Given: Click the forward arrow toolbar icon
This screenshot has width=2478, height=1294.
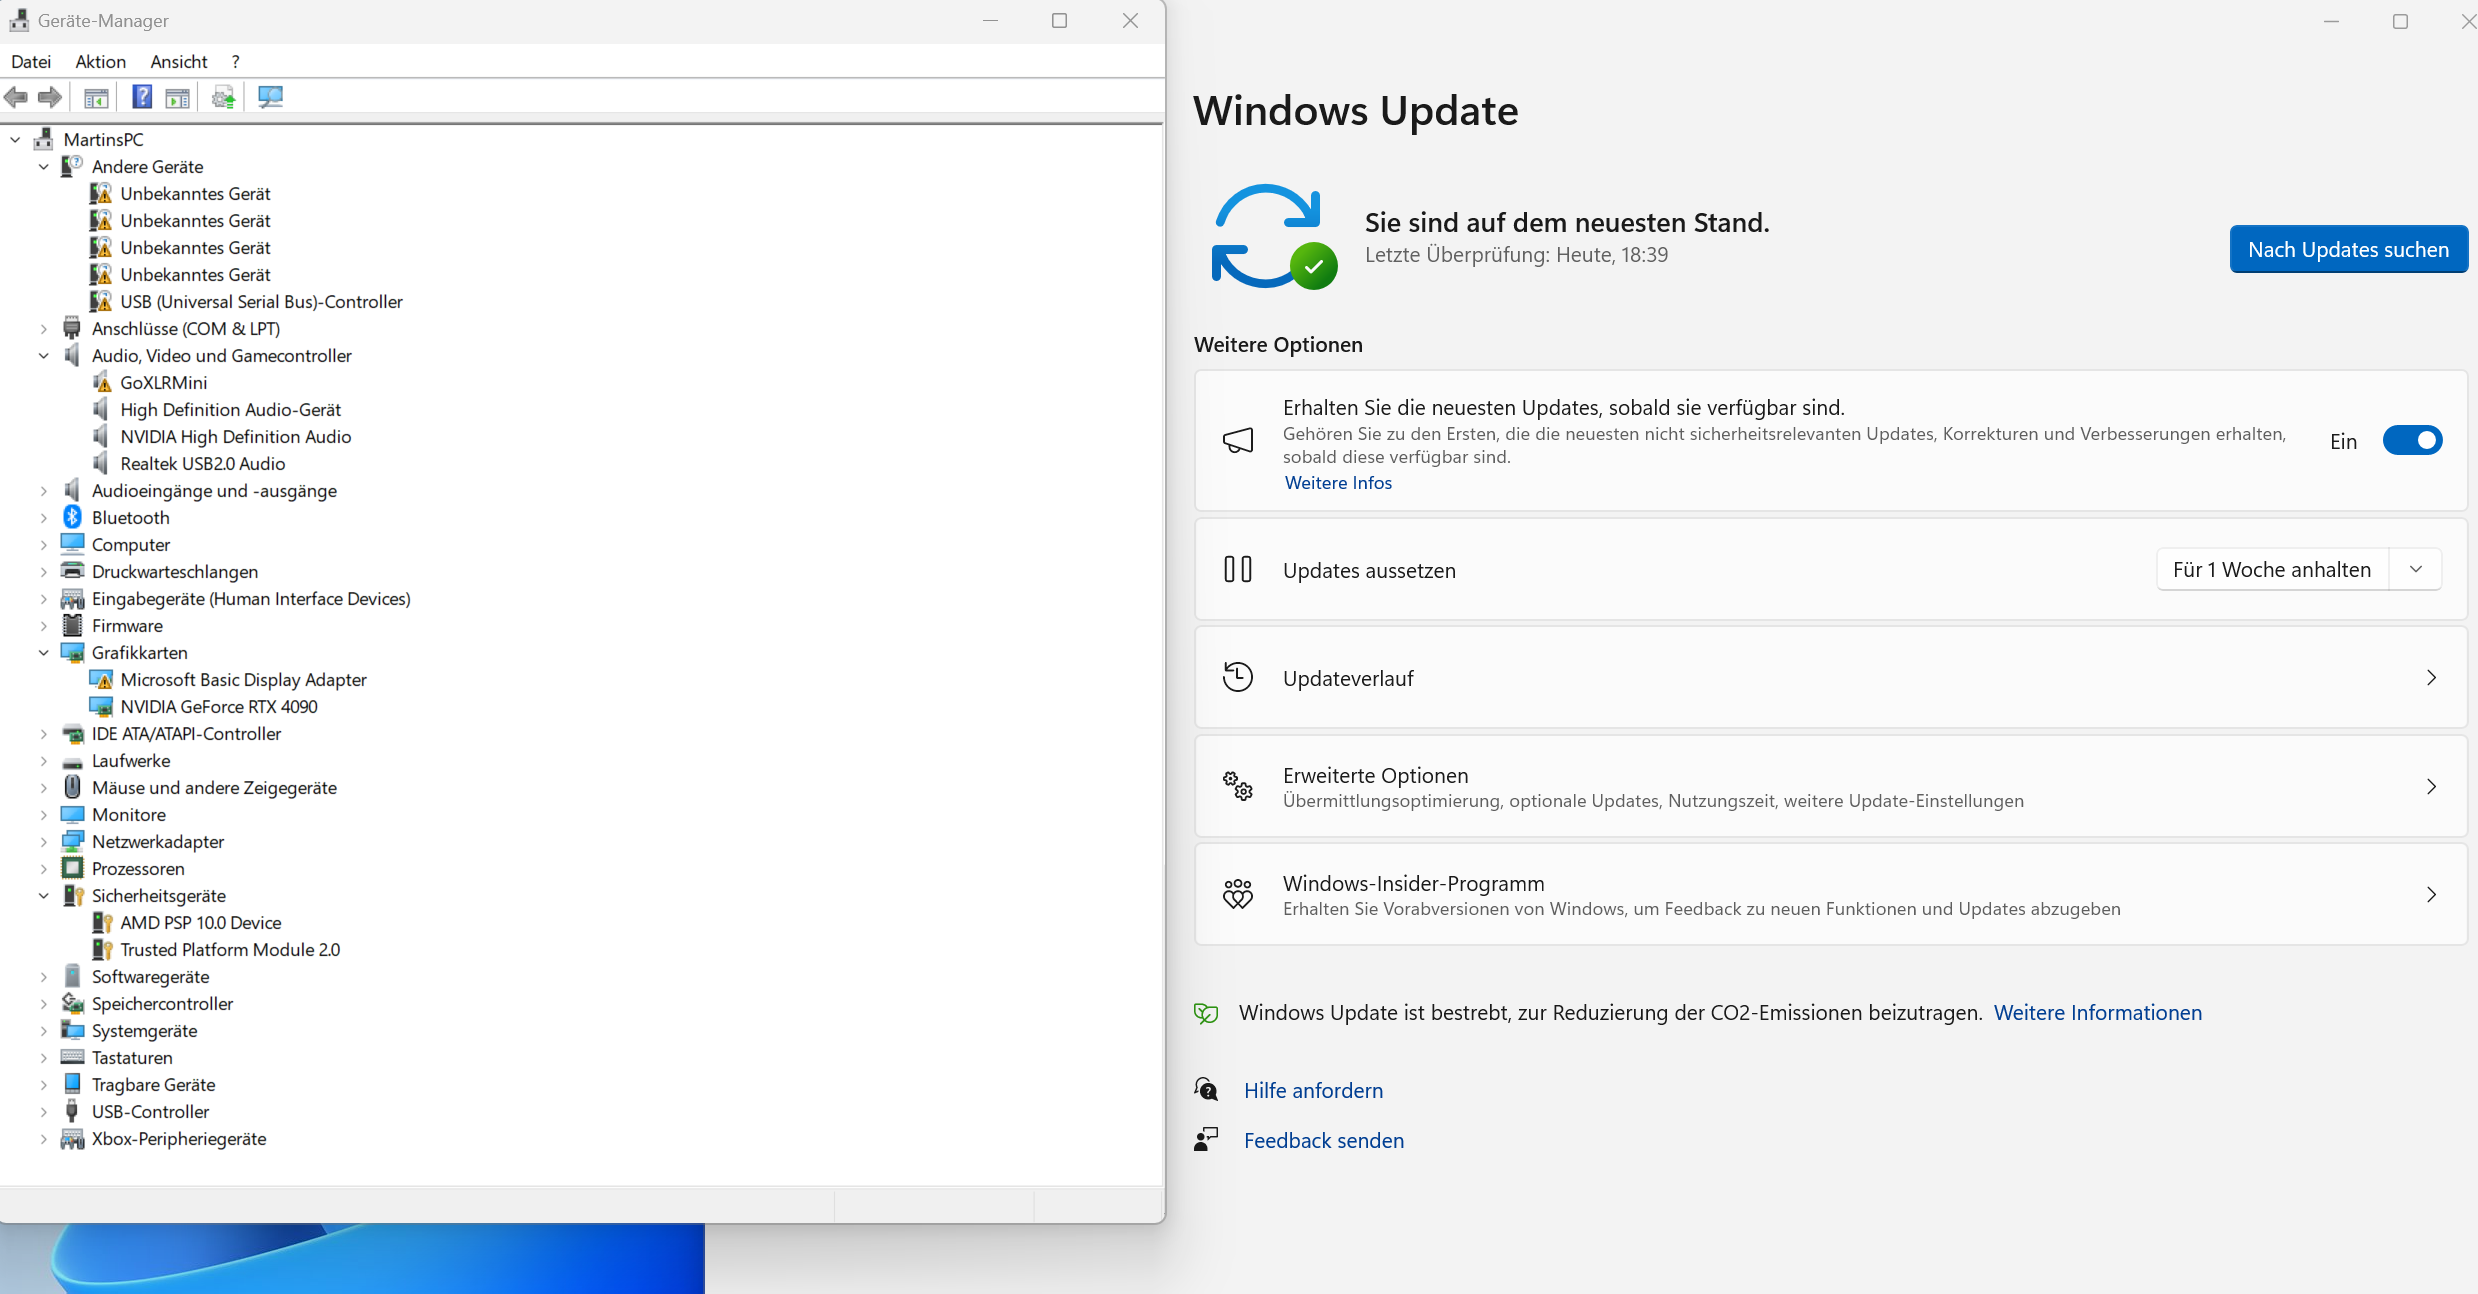Looking at the screenshot, I should 50,97.
